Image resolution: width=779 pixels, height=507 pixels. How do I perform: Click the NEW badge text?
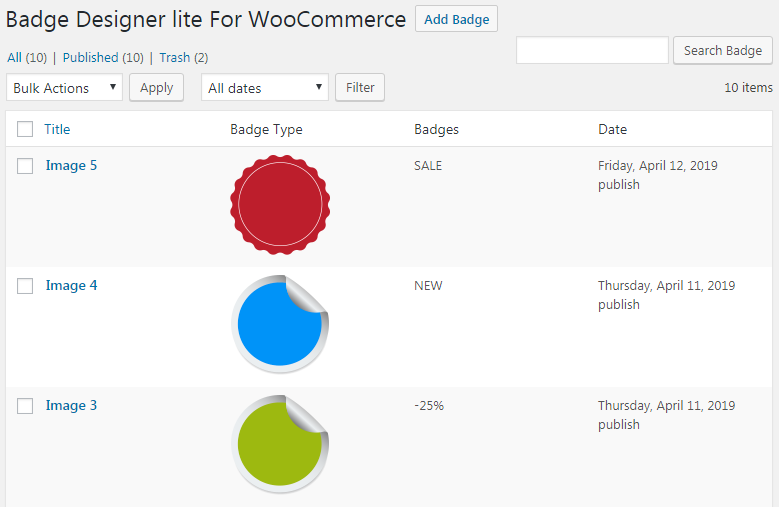[428, 286]
